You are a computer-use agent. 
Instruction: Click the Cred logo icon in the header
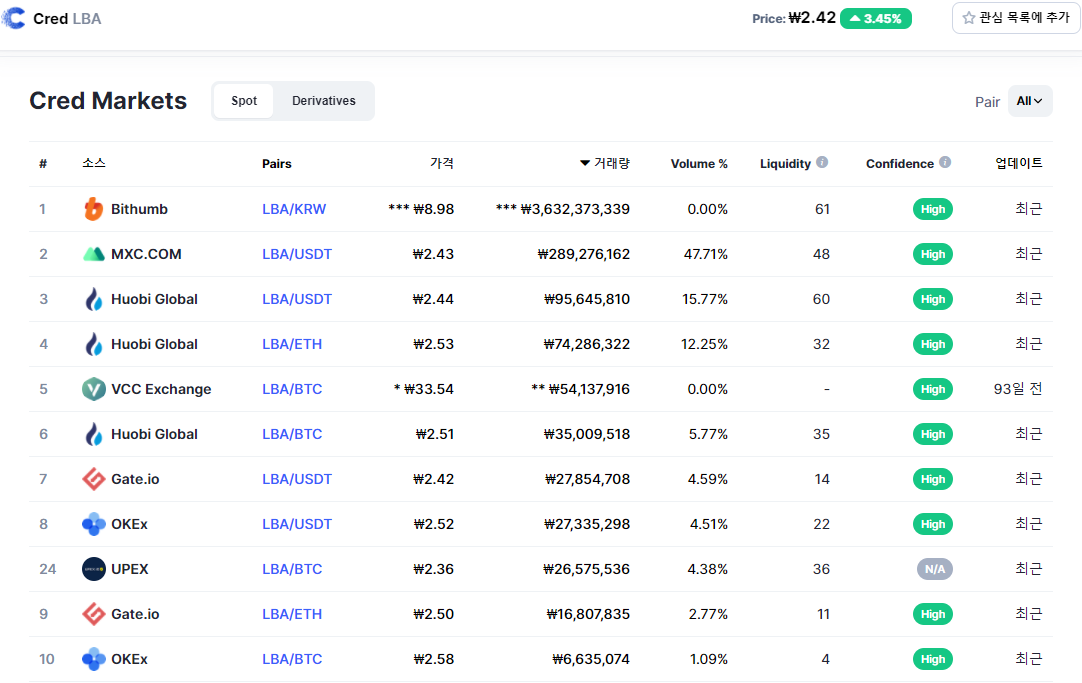tap(13, 18)
